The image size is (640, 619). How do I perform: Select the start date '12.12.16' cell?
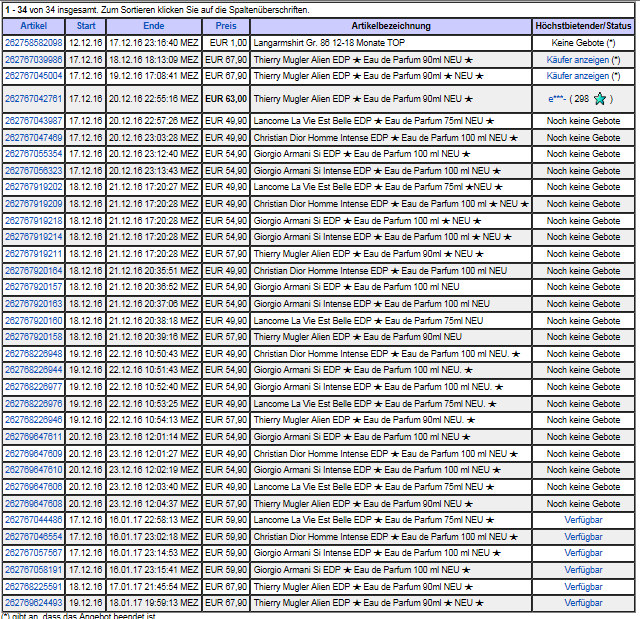[86, 43]
